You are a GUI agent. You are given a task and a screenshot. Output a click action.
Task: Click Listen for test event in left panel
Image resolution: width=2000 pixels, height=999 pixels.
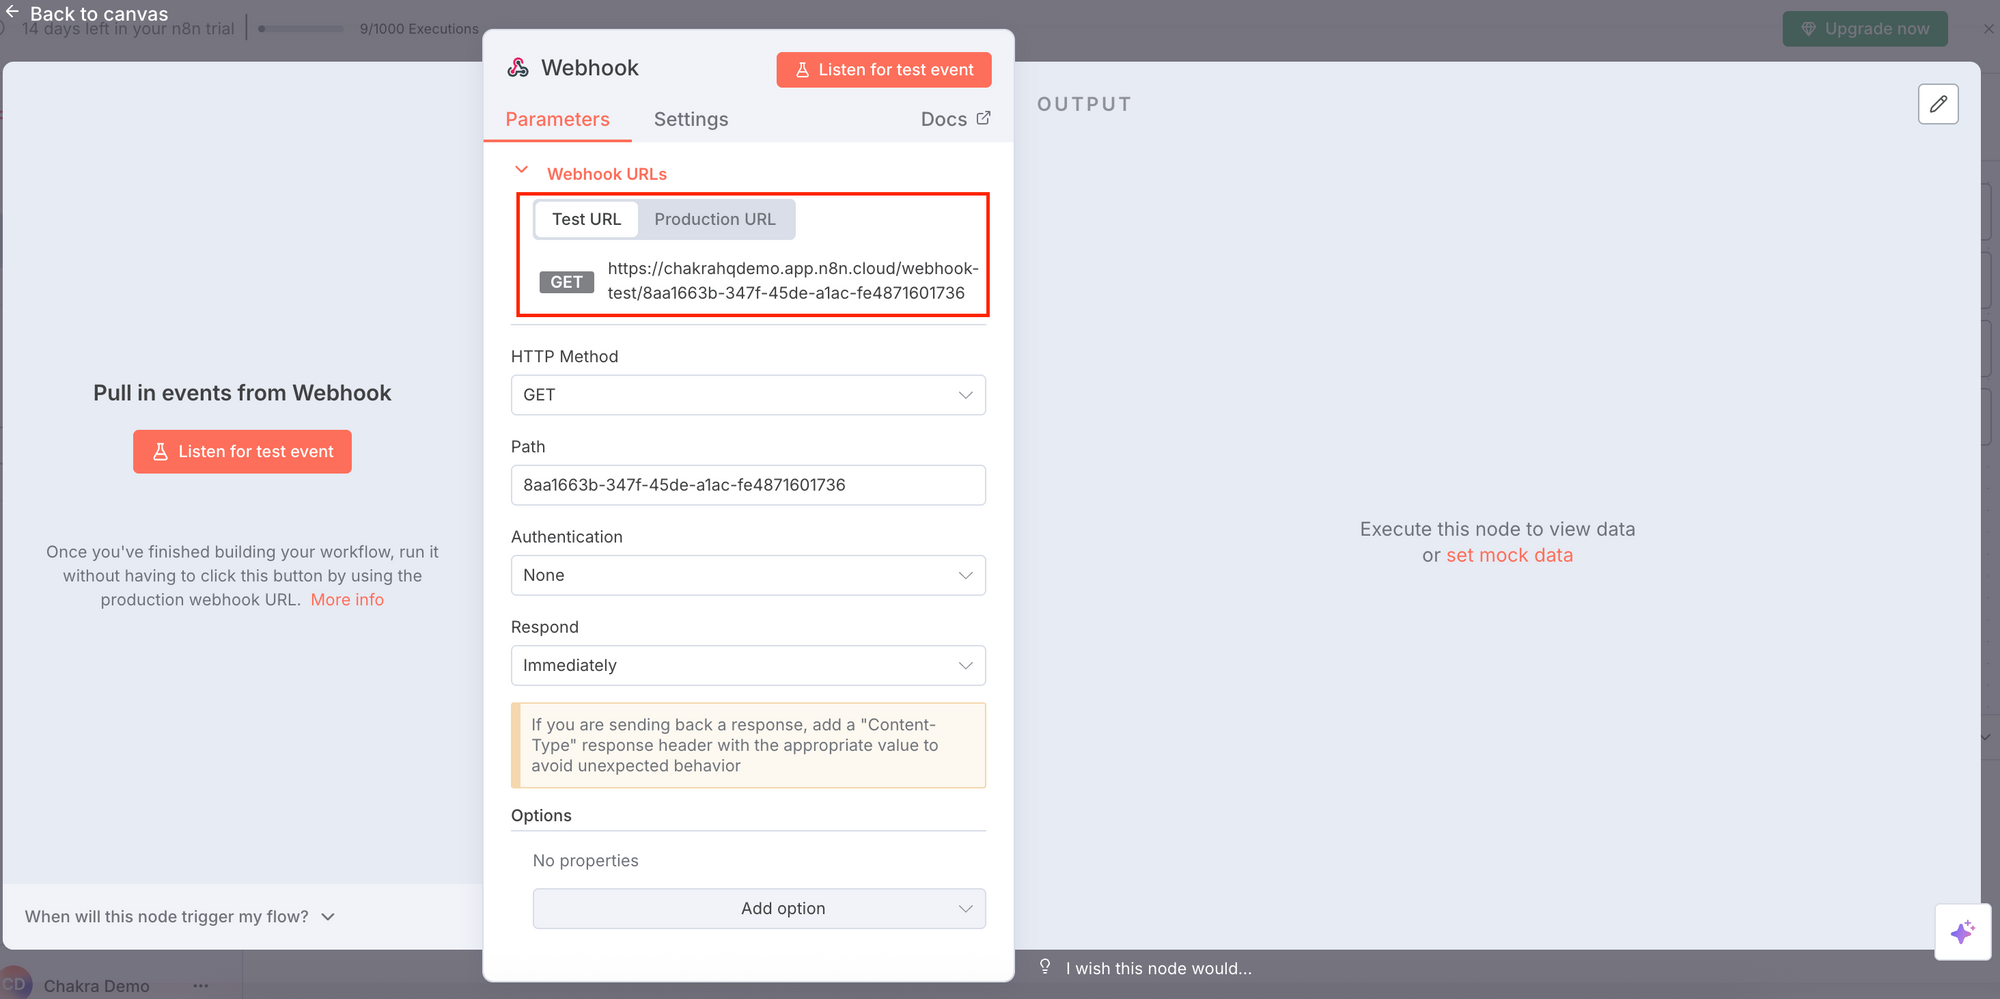(x=242, y=452)
